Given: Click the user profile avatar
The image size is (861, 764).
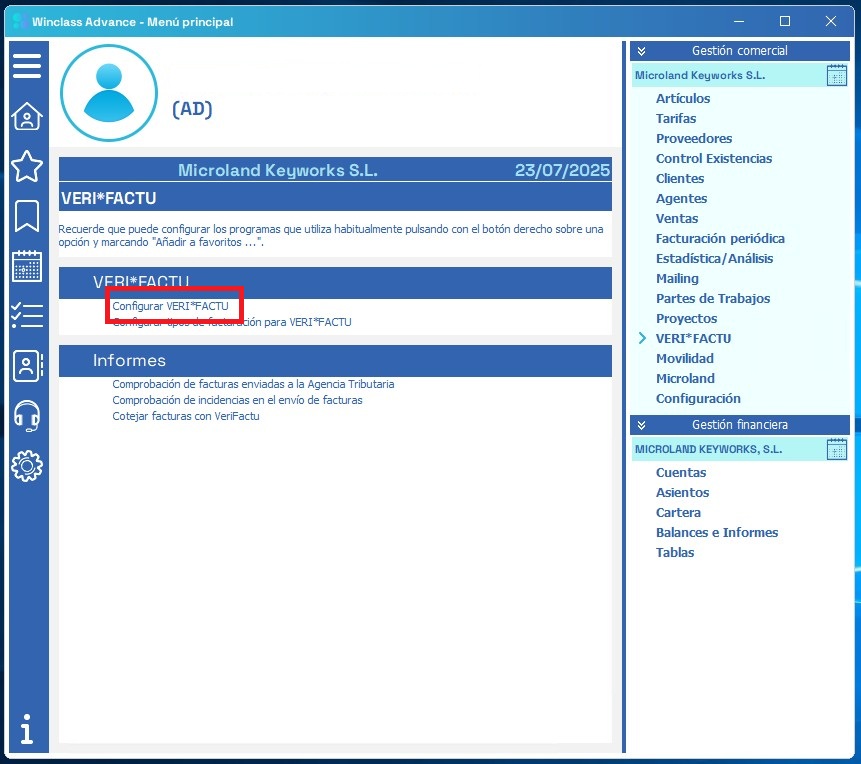Looking at the screenshot, I should coord(109,93).
